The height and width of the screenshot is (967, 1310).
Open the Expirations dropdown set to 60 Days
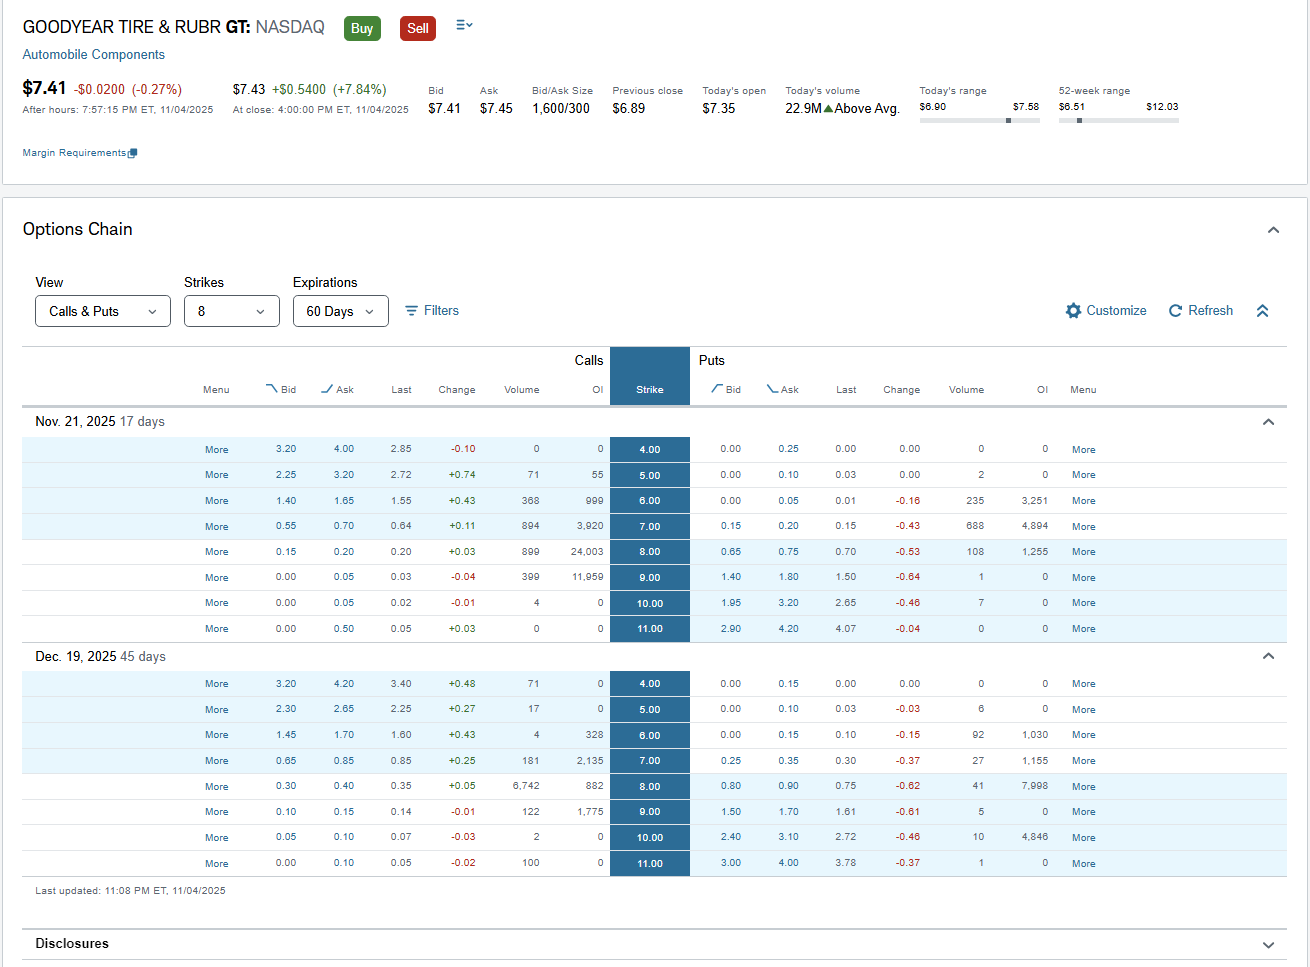(341, 311)
